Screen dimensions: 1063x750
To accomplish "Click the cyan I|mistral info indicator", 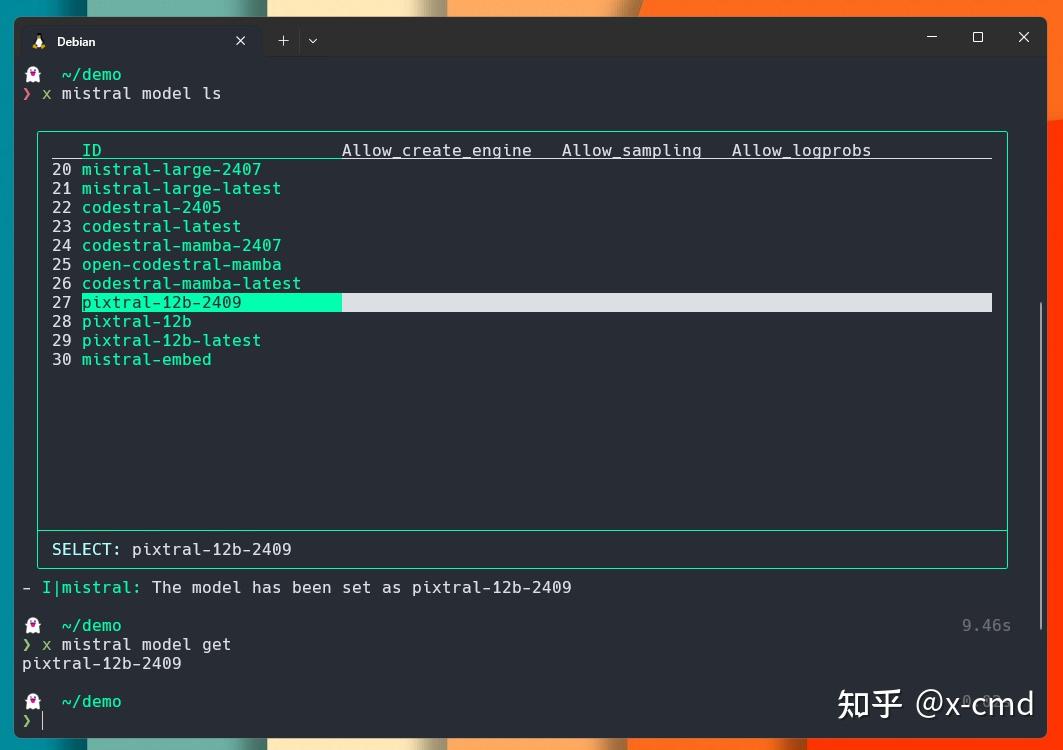I will tap(91, 587).
